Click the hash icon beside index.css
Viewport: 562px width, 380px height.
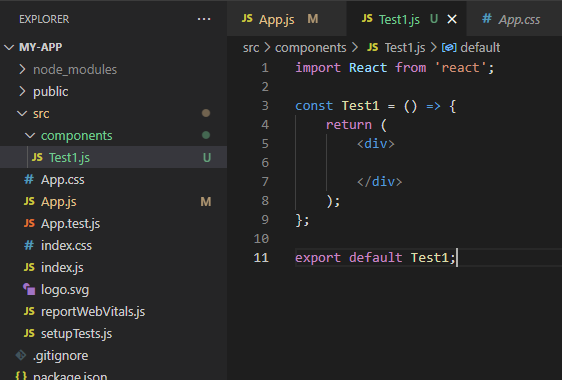pos(29,246)
